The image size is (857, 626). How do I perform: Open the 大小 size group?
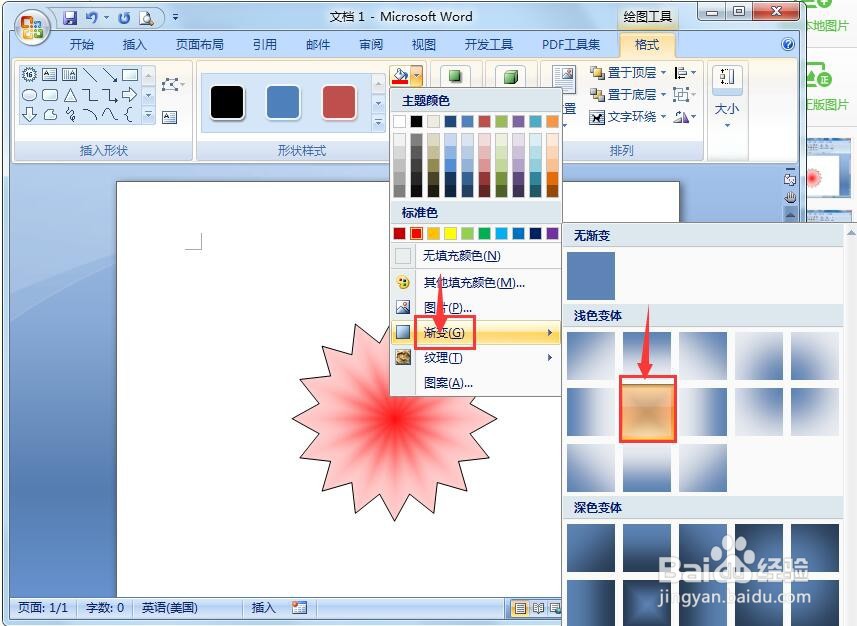727,98
